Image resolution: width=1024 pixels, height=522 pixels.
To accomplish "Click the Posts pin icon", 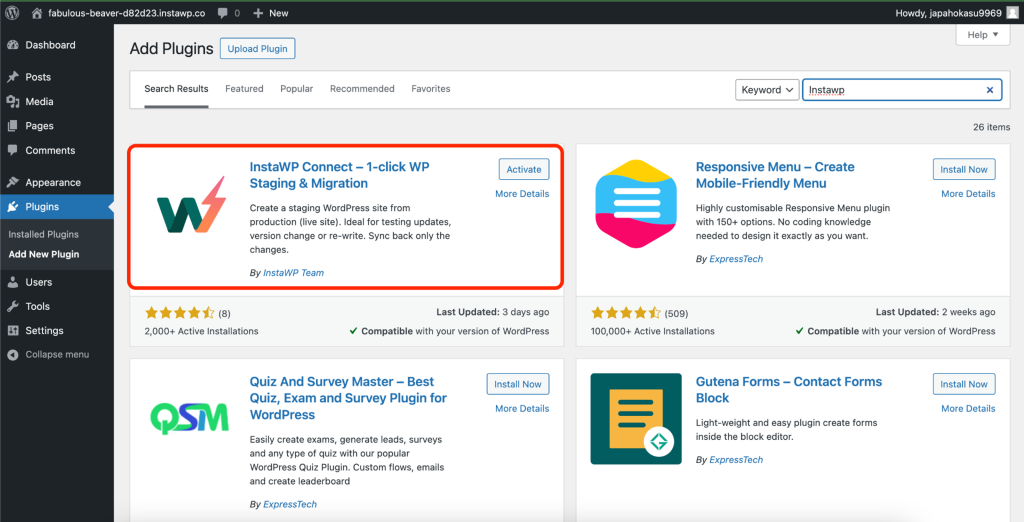I will 12,77.
